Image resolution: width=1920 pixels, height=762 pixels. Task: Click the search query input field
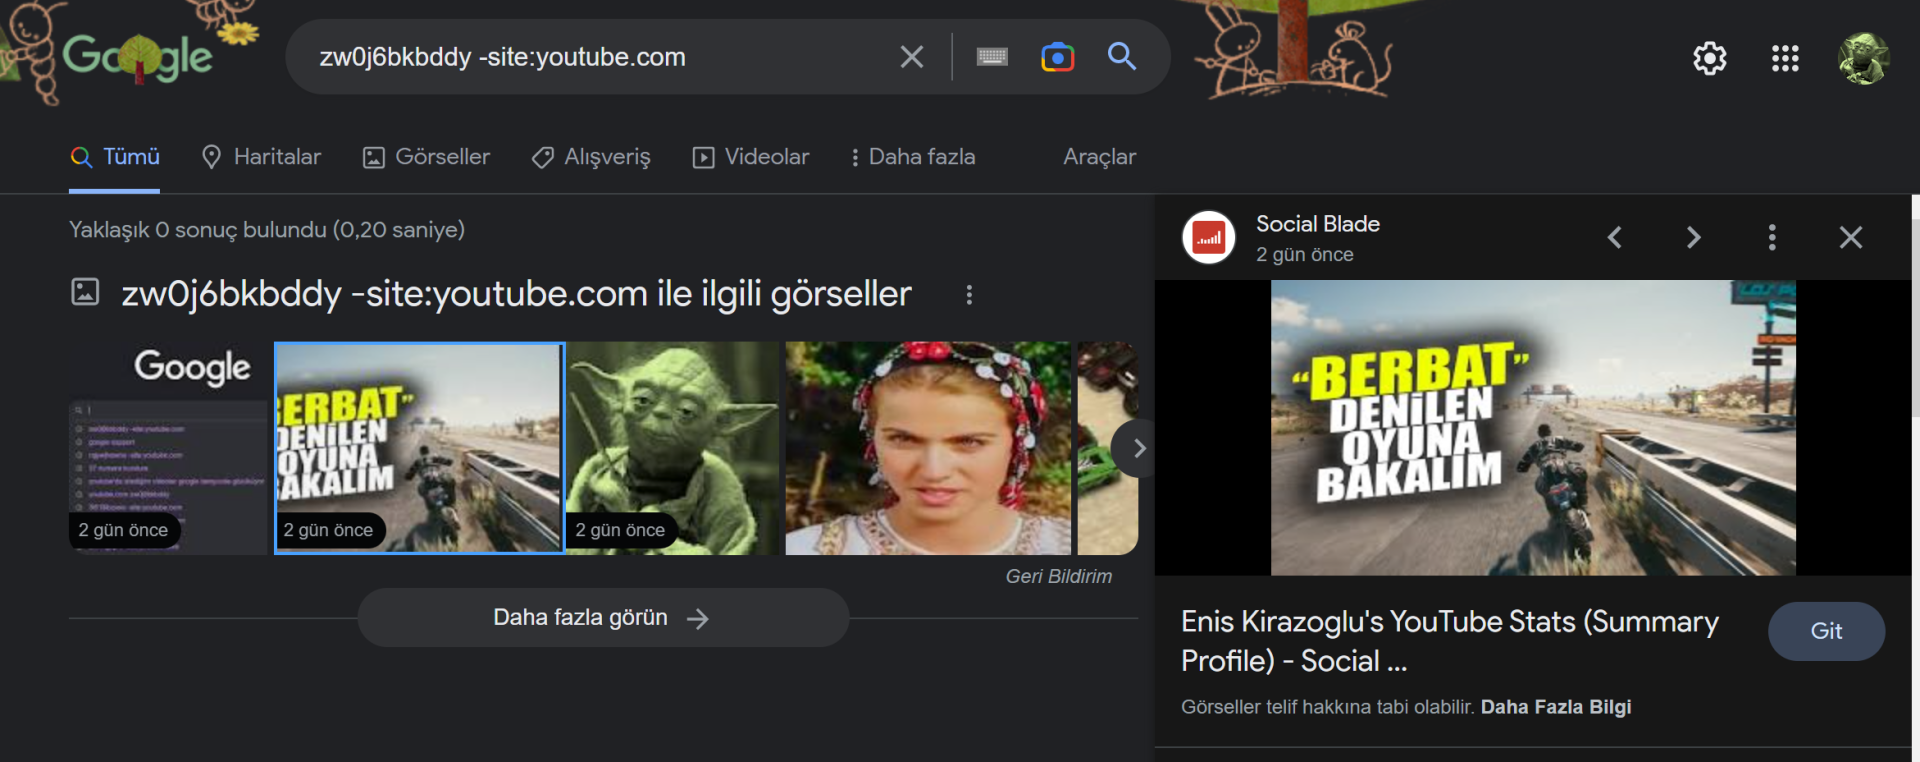[x=600, y=57]
